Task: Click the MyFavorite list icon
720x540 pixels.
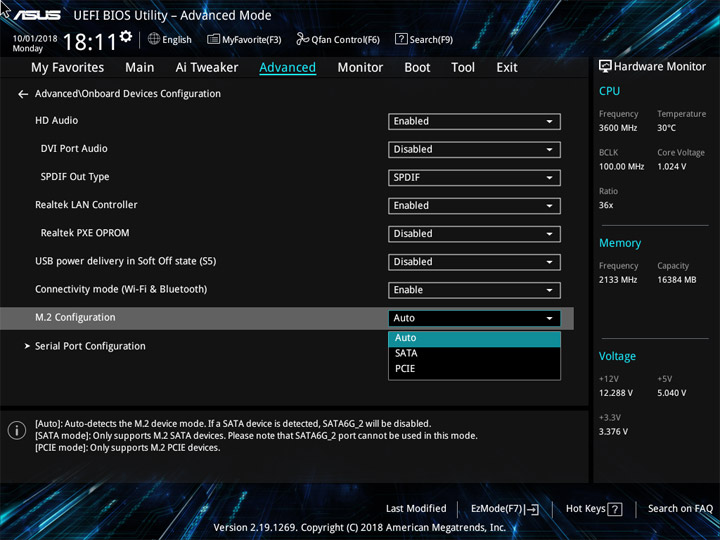Action: [x=214, y=39]
